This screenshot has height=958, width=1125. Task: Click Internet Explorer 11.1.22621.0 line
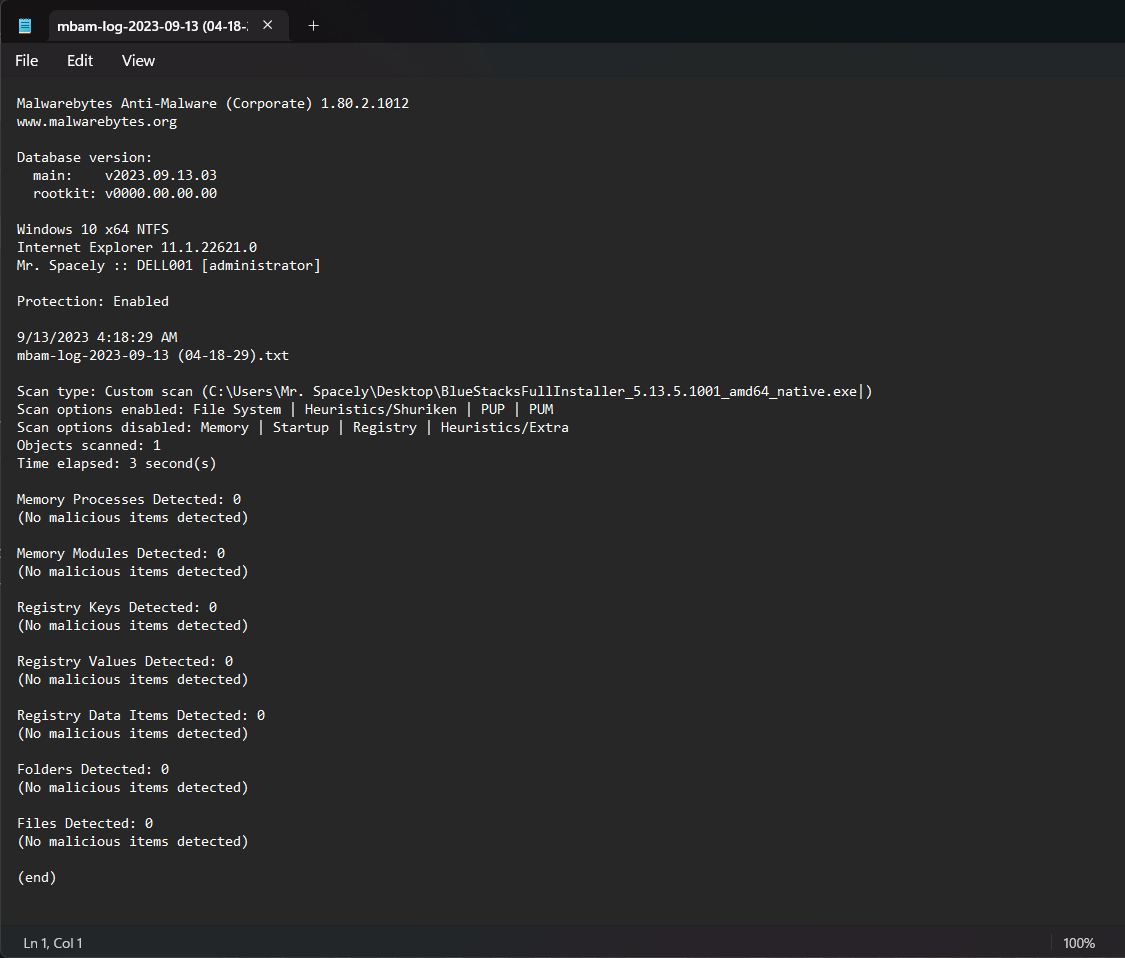(137, 247)
